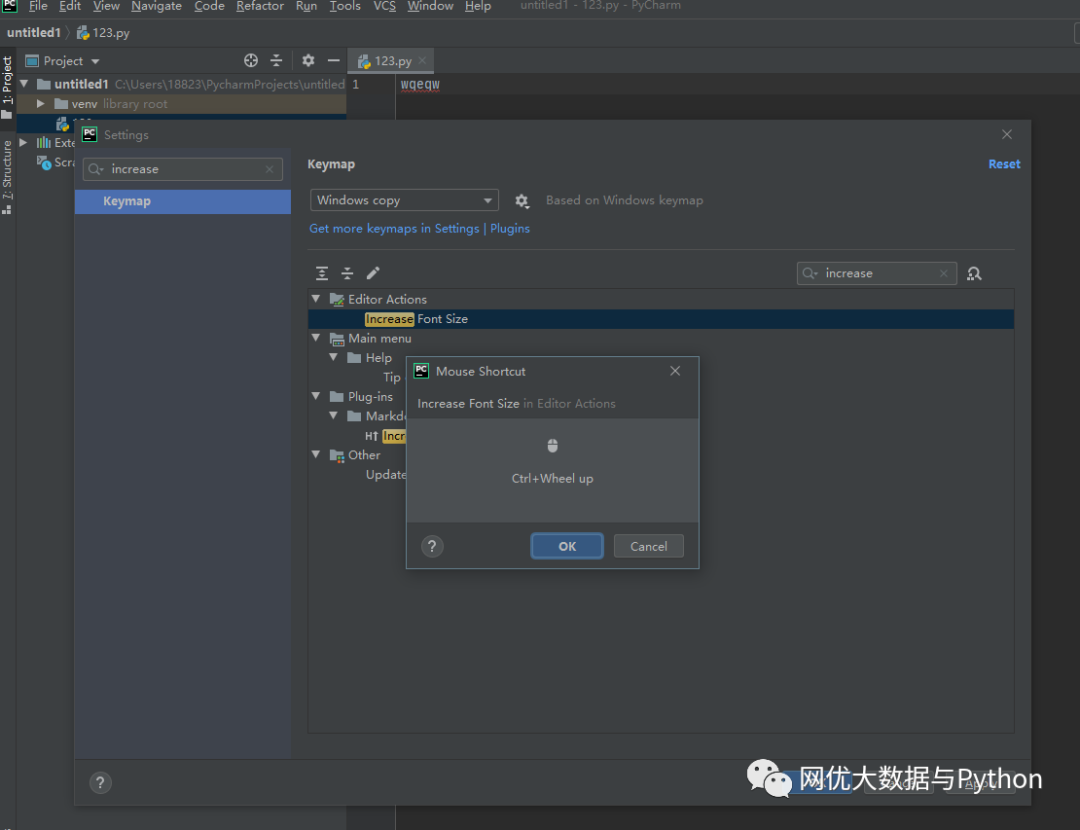Open the Refactor menu
The height and width of the screenshot is (830, 1080).
(260, 6)
